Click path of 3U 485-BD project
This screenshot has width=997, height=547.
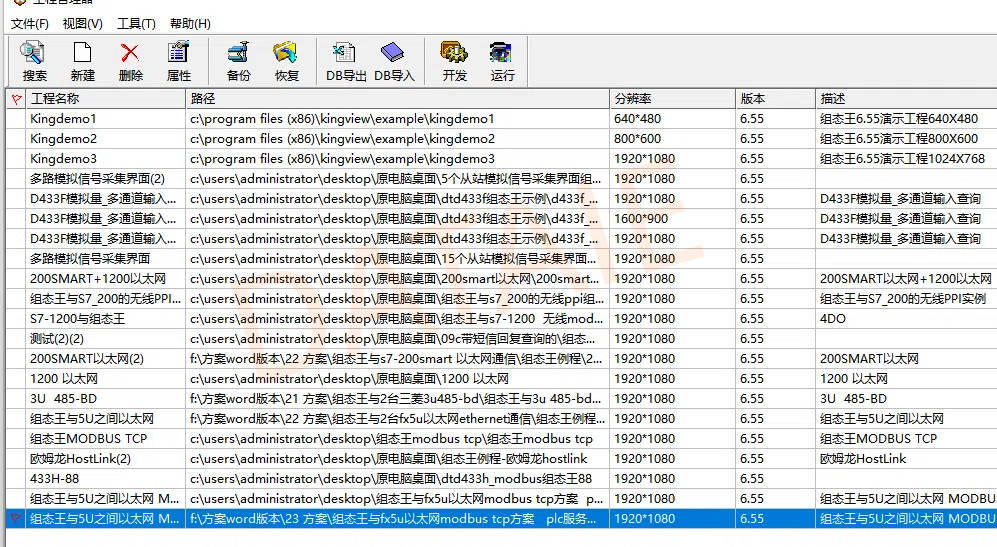coord(395,399)
